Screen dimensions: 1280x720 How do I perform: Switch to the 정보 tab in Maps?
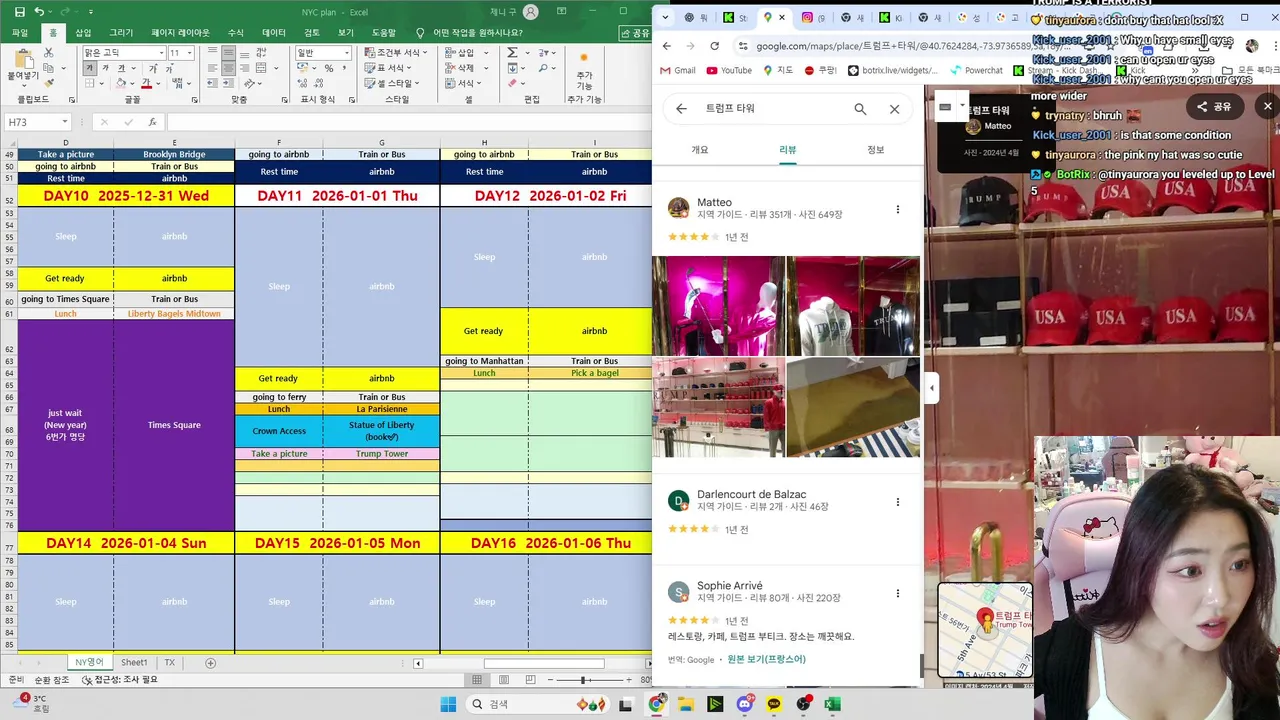[x=875, y=150]
